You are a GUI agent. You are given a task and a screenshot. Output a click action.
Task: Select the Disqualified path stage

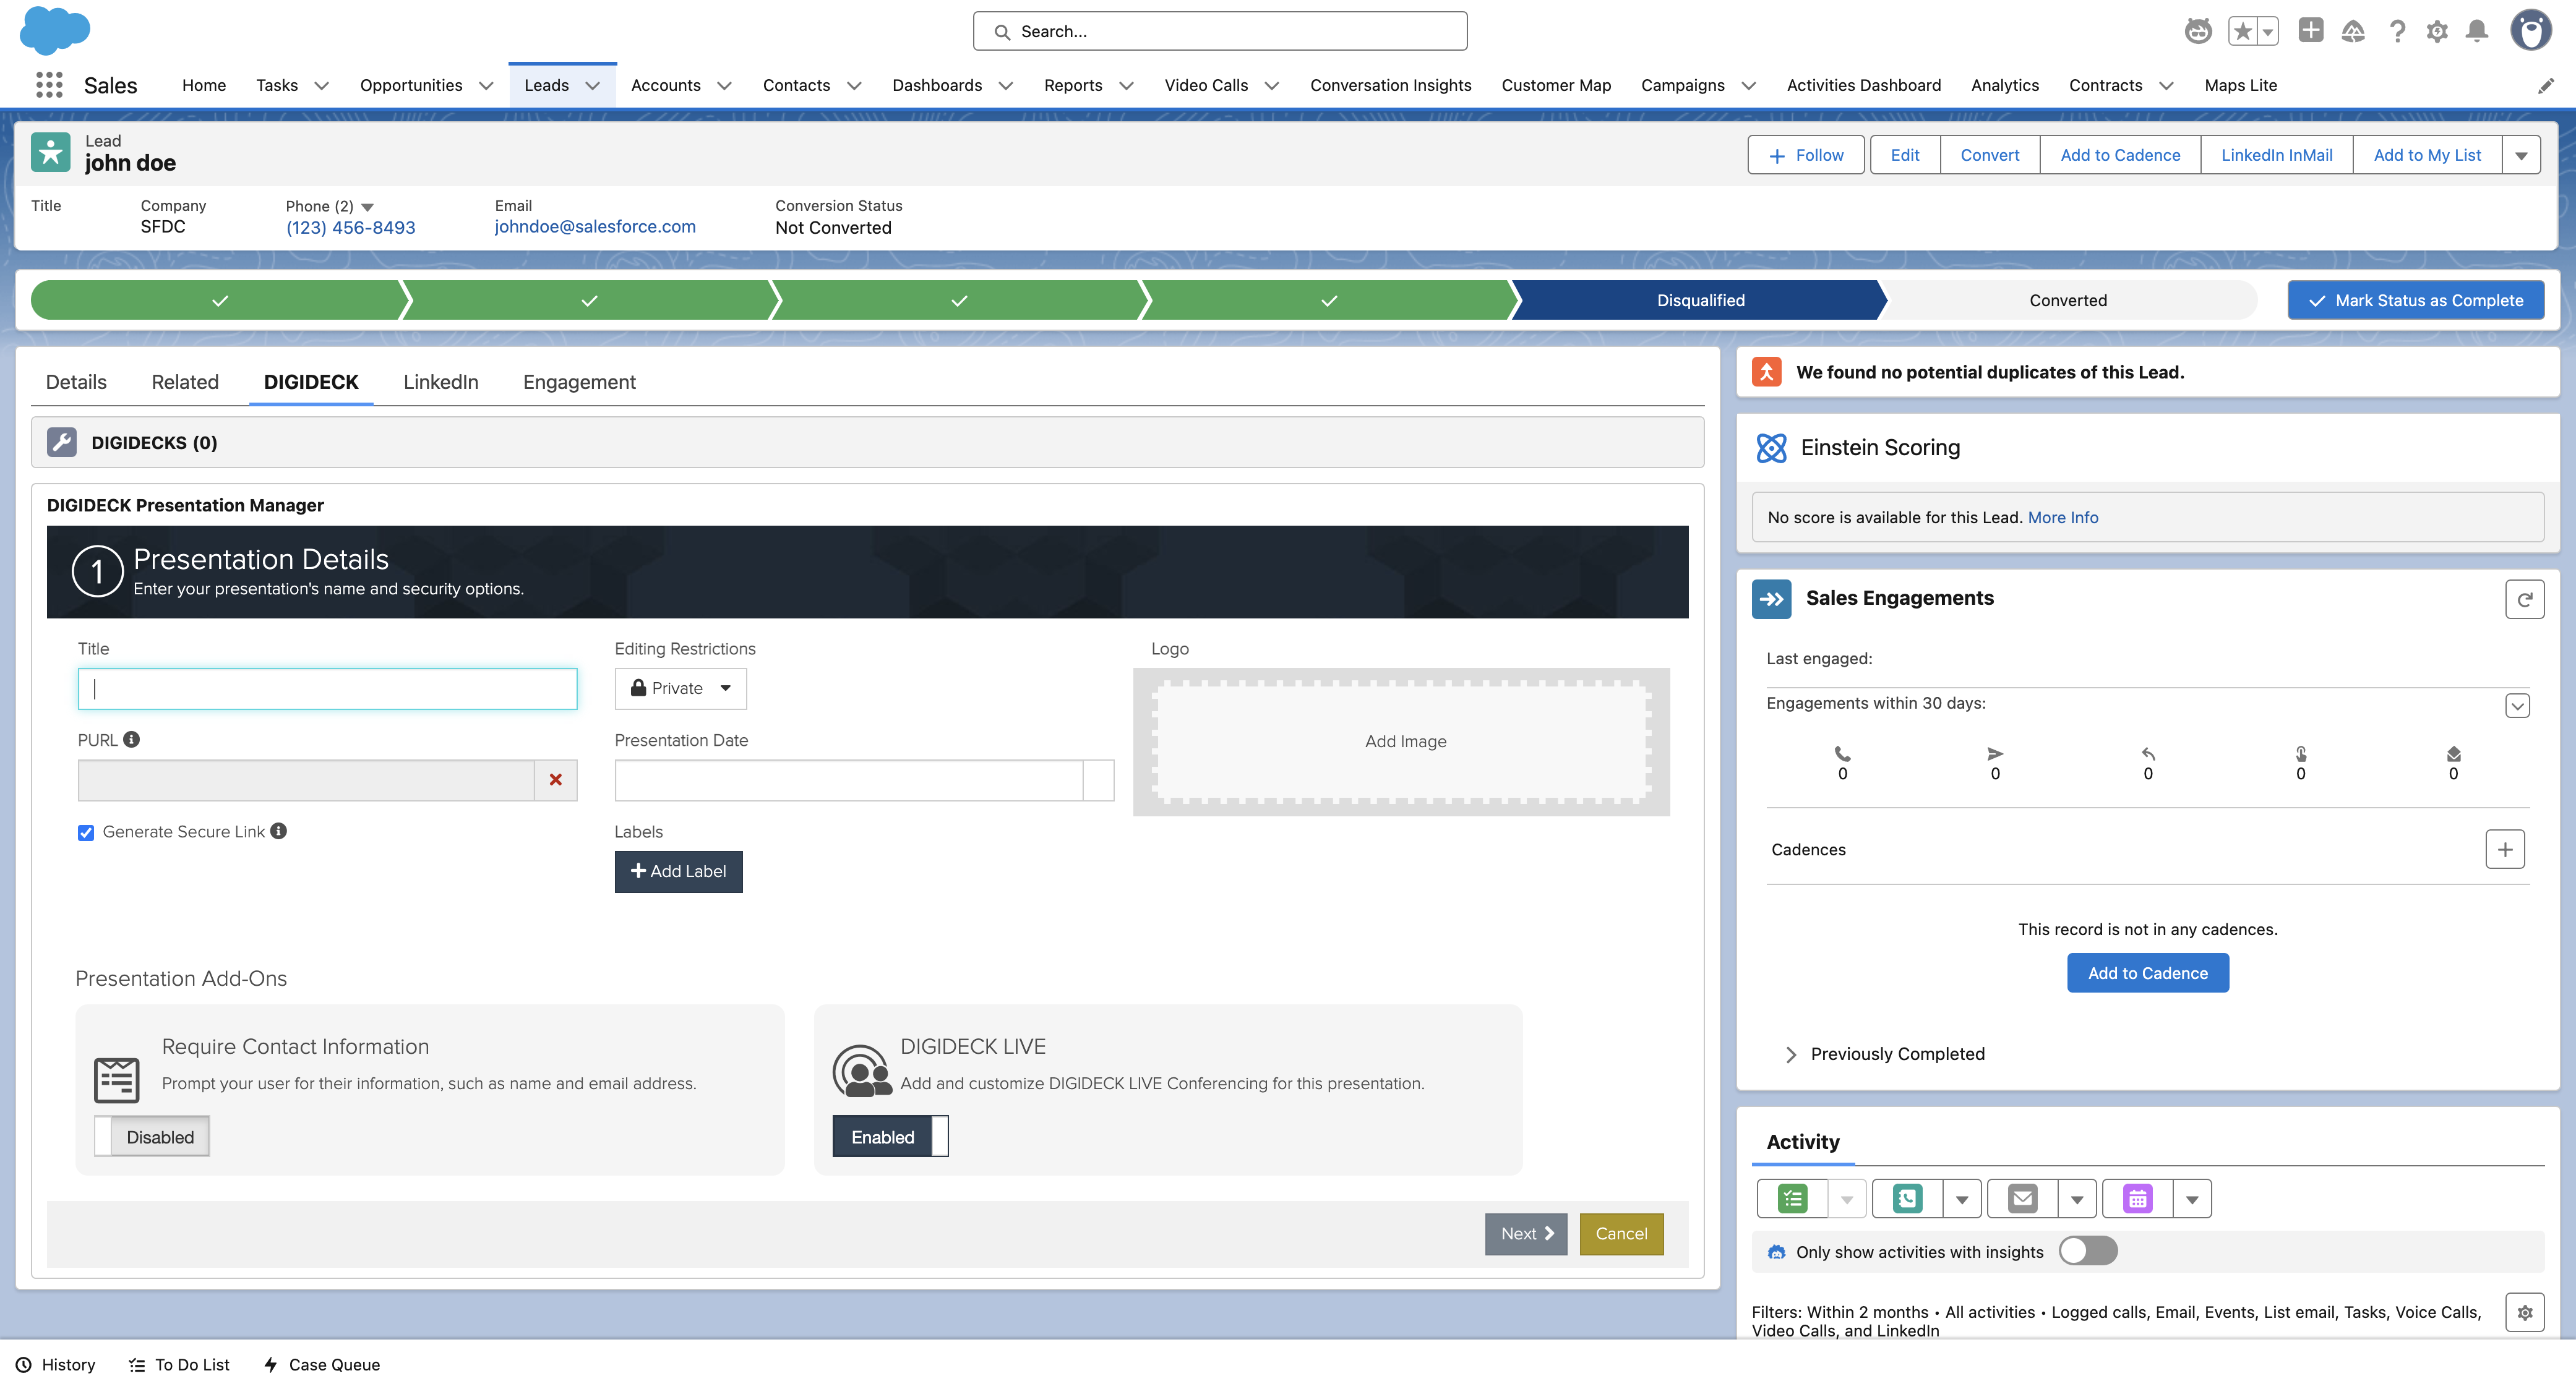coord(1699,300)
